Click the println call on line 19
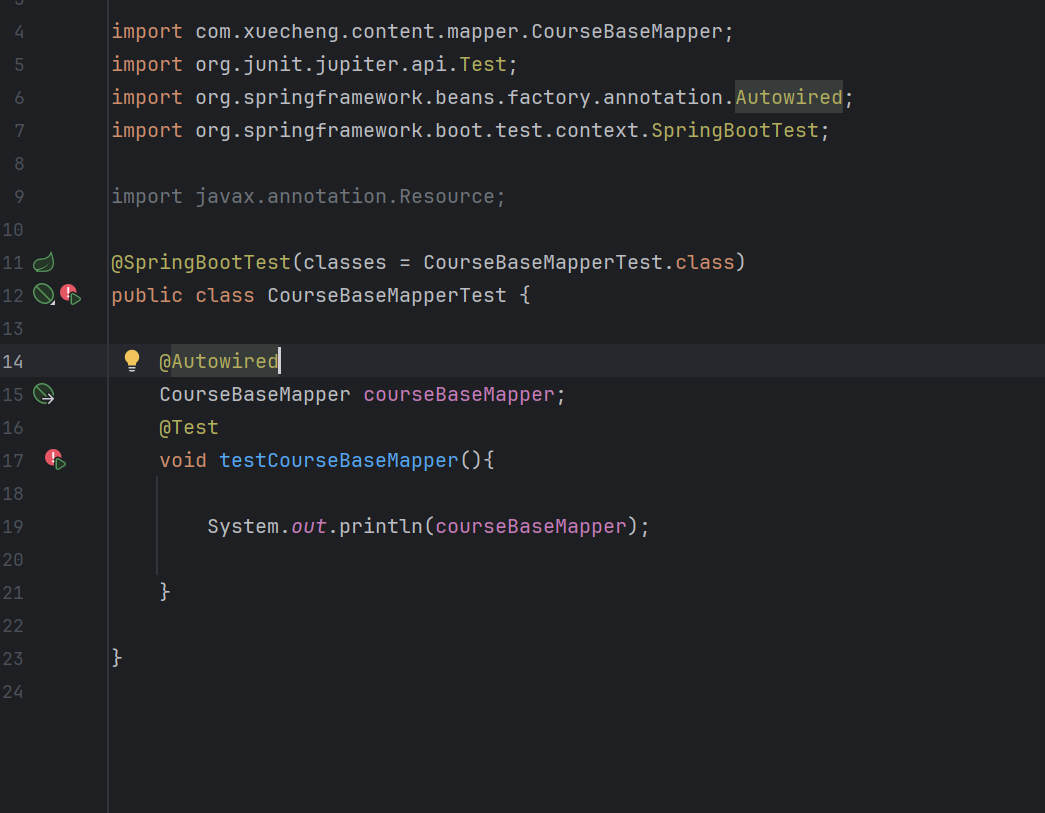 coord(381,526)
